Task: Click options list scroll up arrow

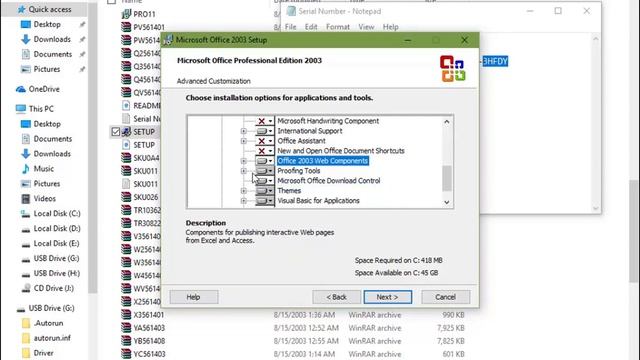Action: 447,122
